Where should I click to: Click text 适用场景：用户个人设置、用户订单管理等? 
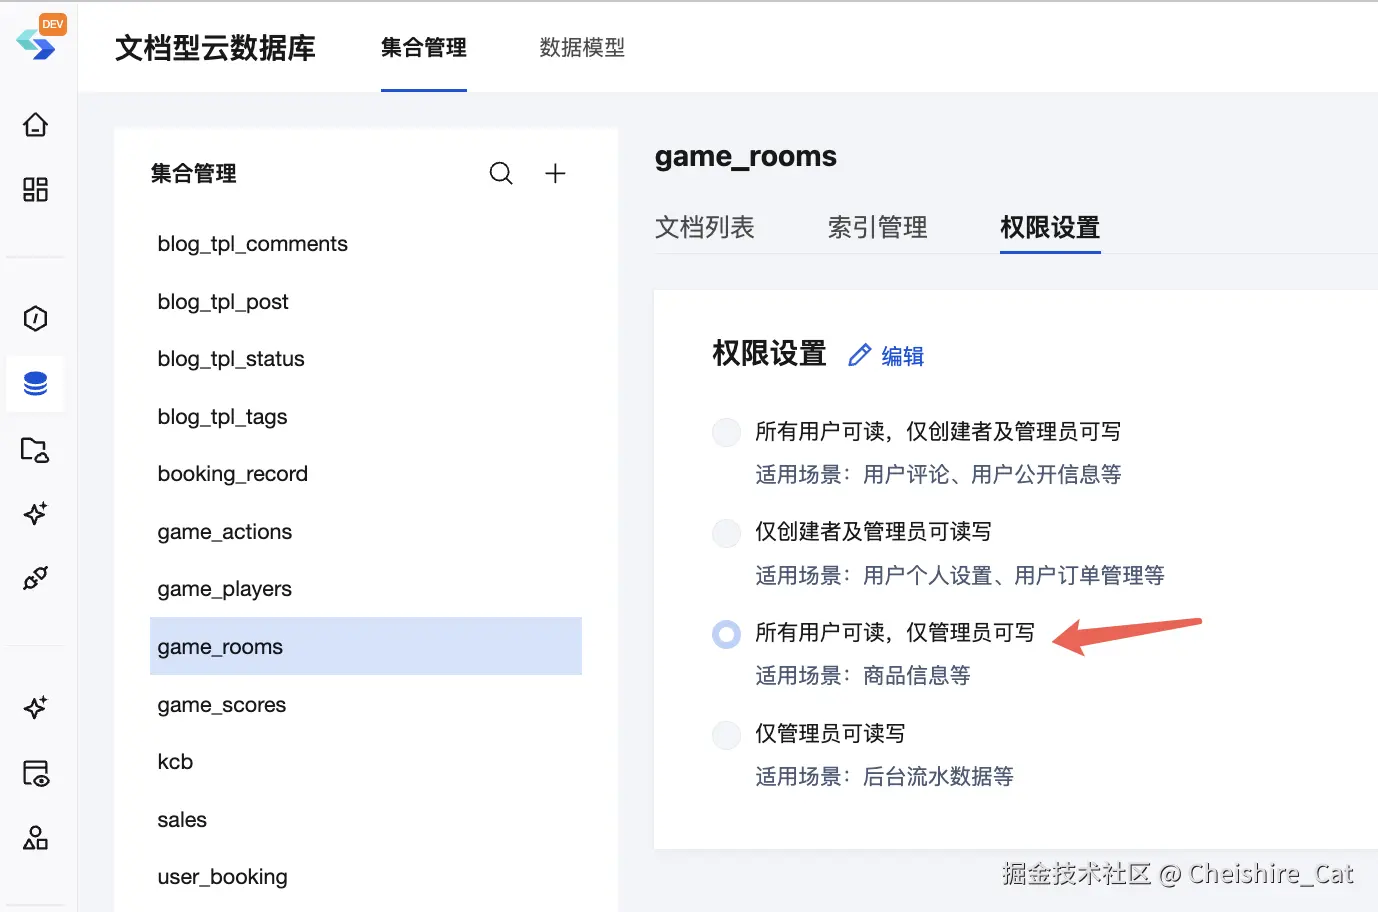click(x=960, y=575)
